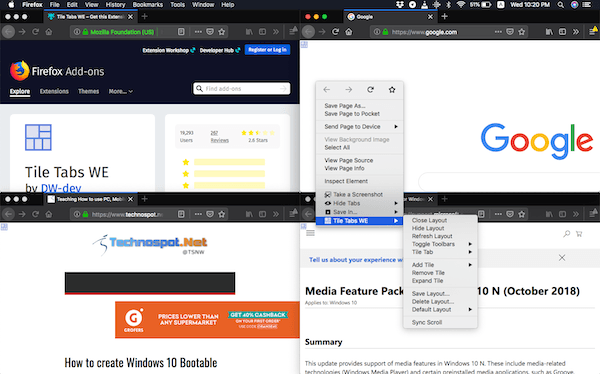
Task: Expand Toggle Toolbars submenu
Action: coord(440,244)
